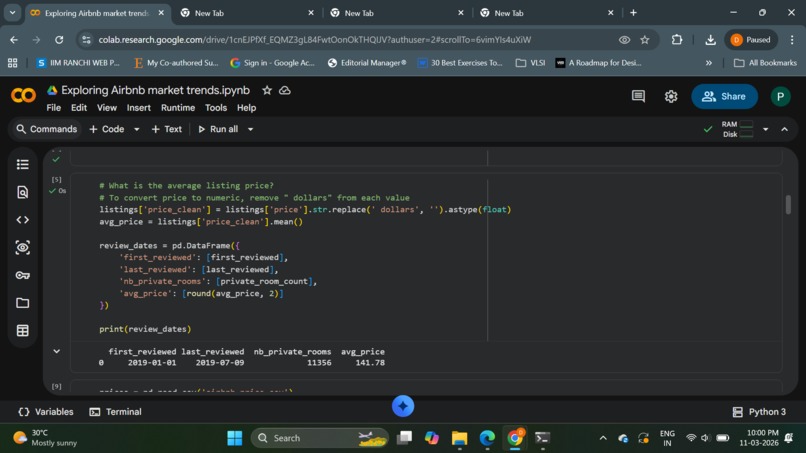The height and width of the screenshot is (453, 806).
Task: Collapse the output of cell 5
Action: pyautogui.click(x=57, y=352)
